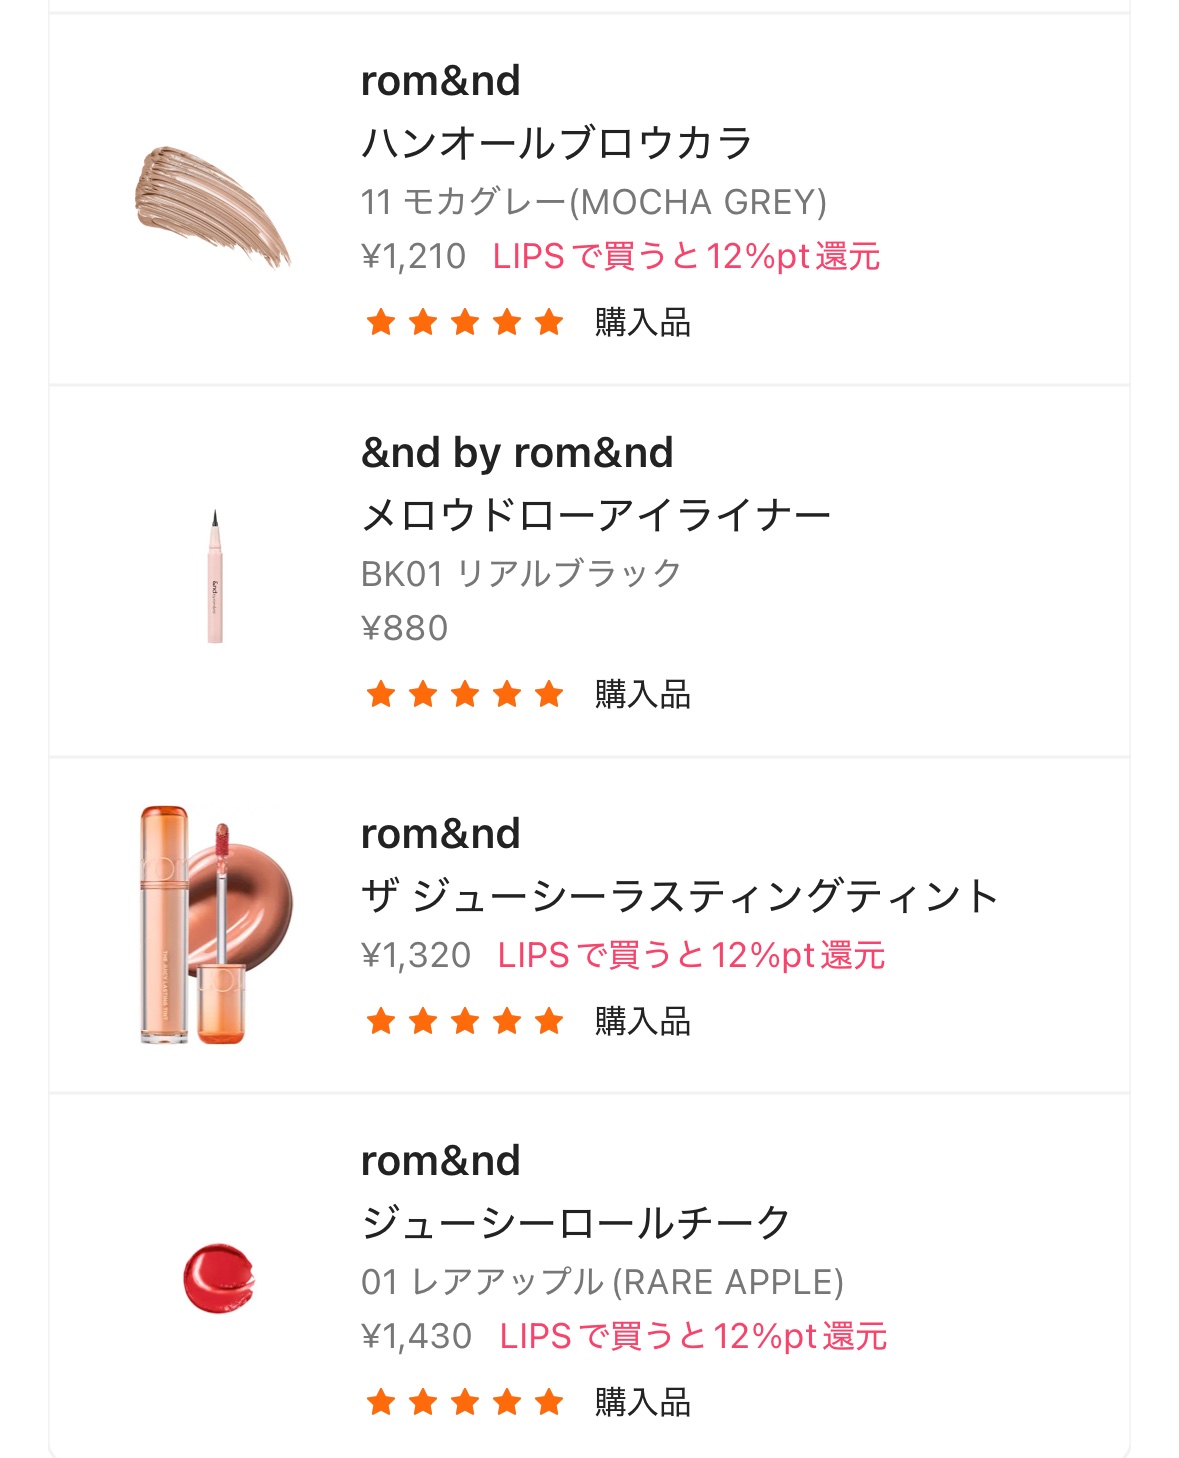
Task: Open the orange lip tint product image
Action: 215,925
